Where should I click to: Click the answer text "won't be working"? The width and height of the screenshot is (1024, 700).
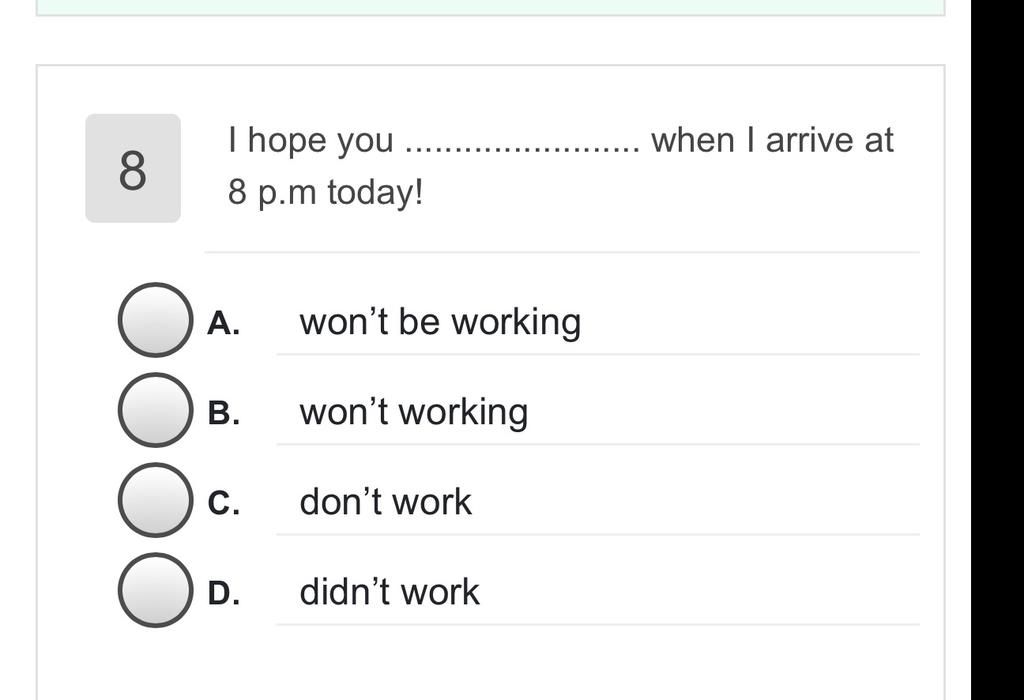[440, 322]
